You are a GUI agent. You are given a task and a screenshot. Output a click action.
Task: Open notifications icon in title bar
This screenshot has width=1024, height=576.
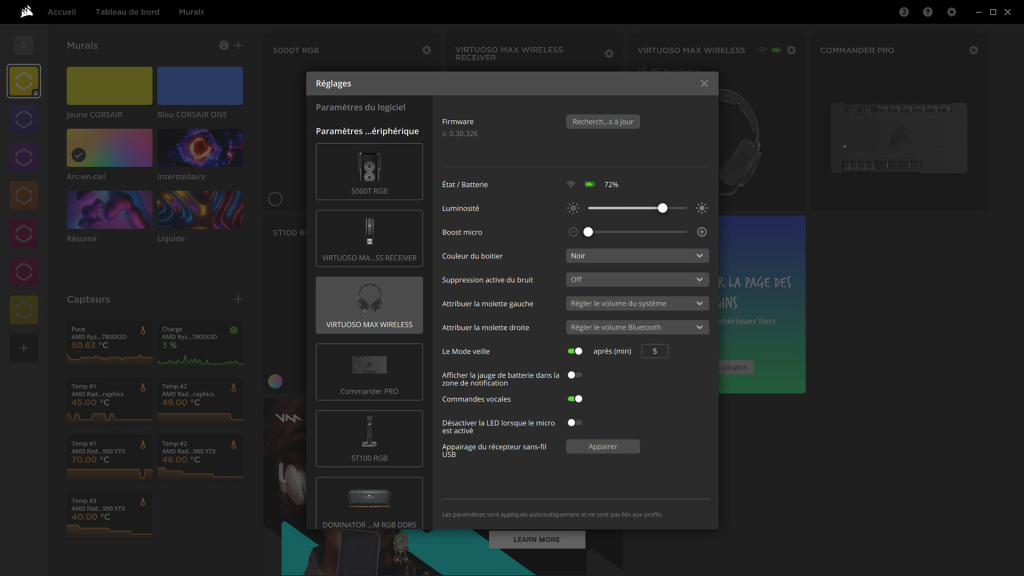904,12
